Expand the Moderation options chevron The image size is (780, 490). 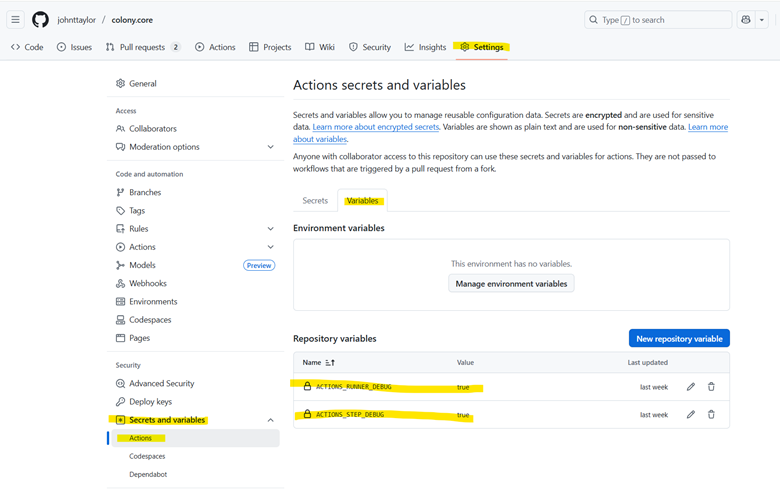[x=271, y=147]
